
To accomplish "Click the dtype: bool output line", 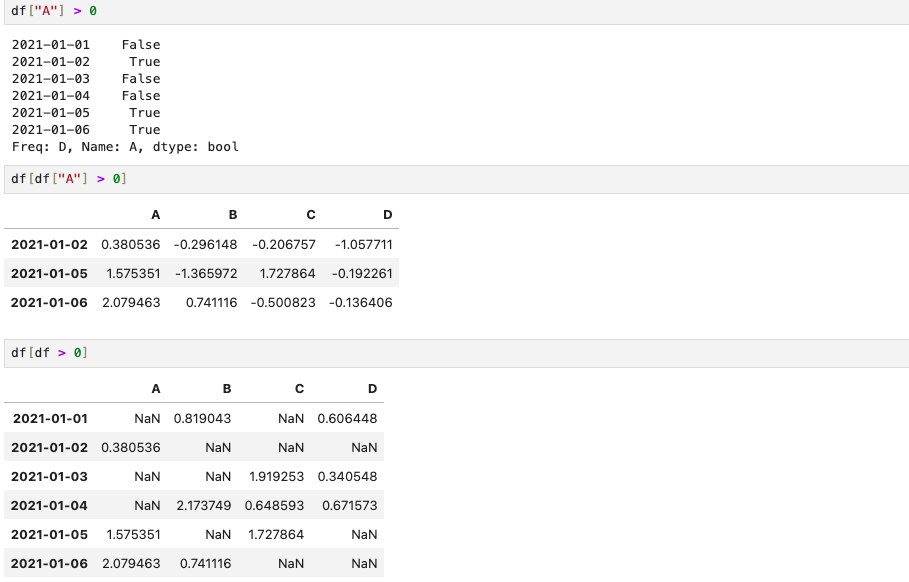I will click(125, 147).
